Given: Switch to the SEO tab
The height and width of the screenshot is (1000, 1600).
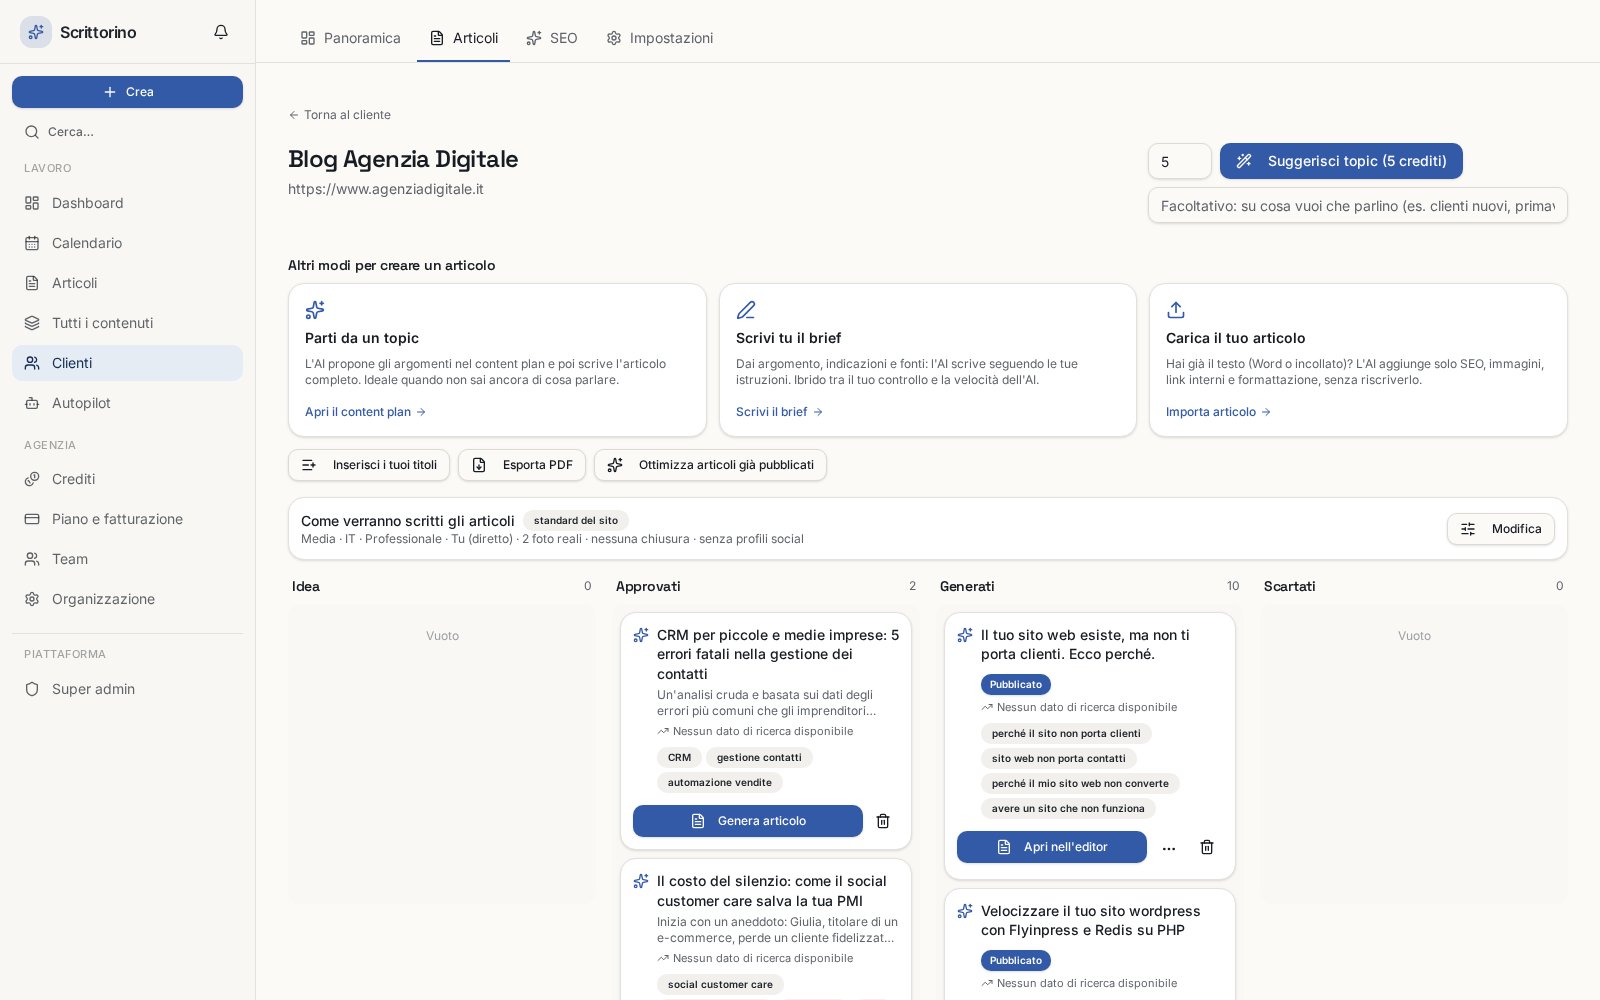Looking at the screenshot, I should point(552,38).
